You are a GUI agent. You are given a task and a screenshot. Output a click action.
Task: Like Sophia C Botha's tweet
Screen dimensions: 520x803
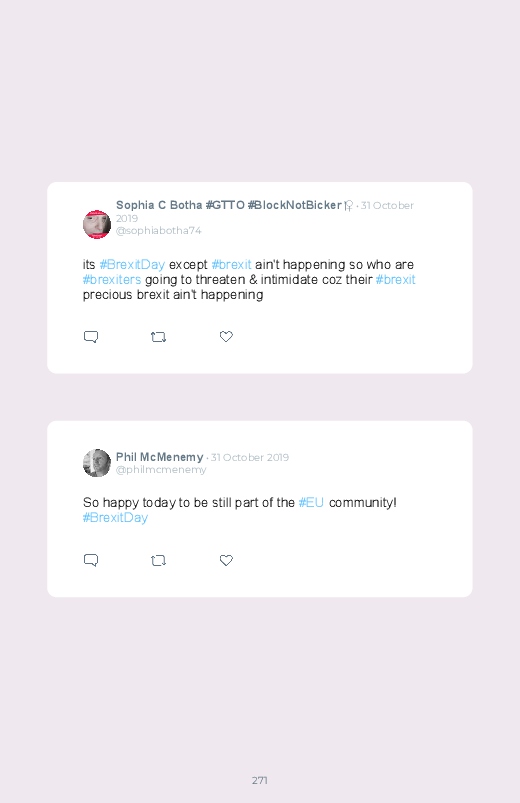point(226,336)
